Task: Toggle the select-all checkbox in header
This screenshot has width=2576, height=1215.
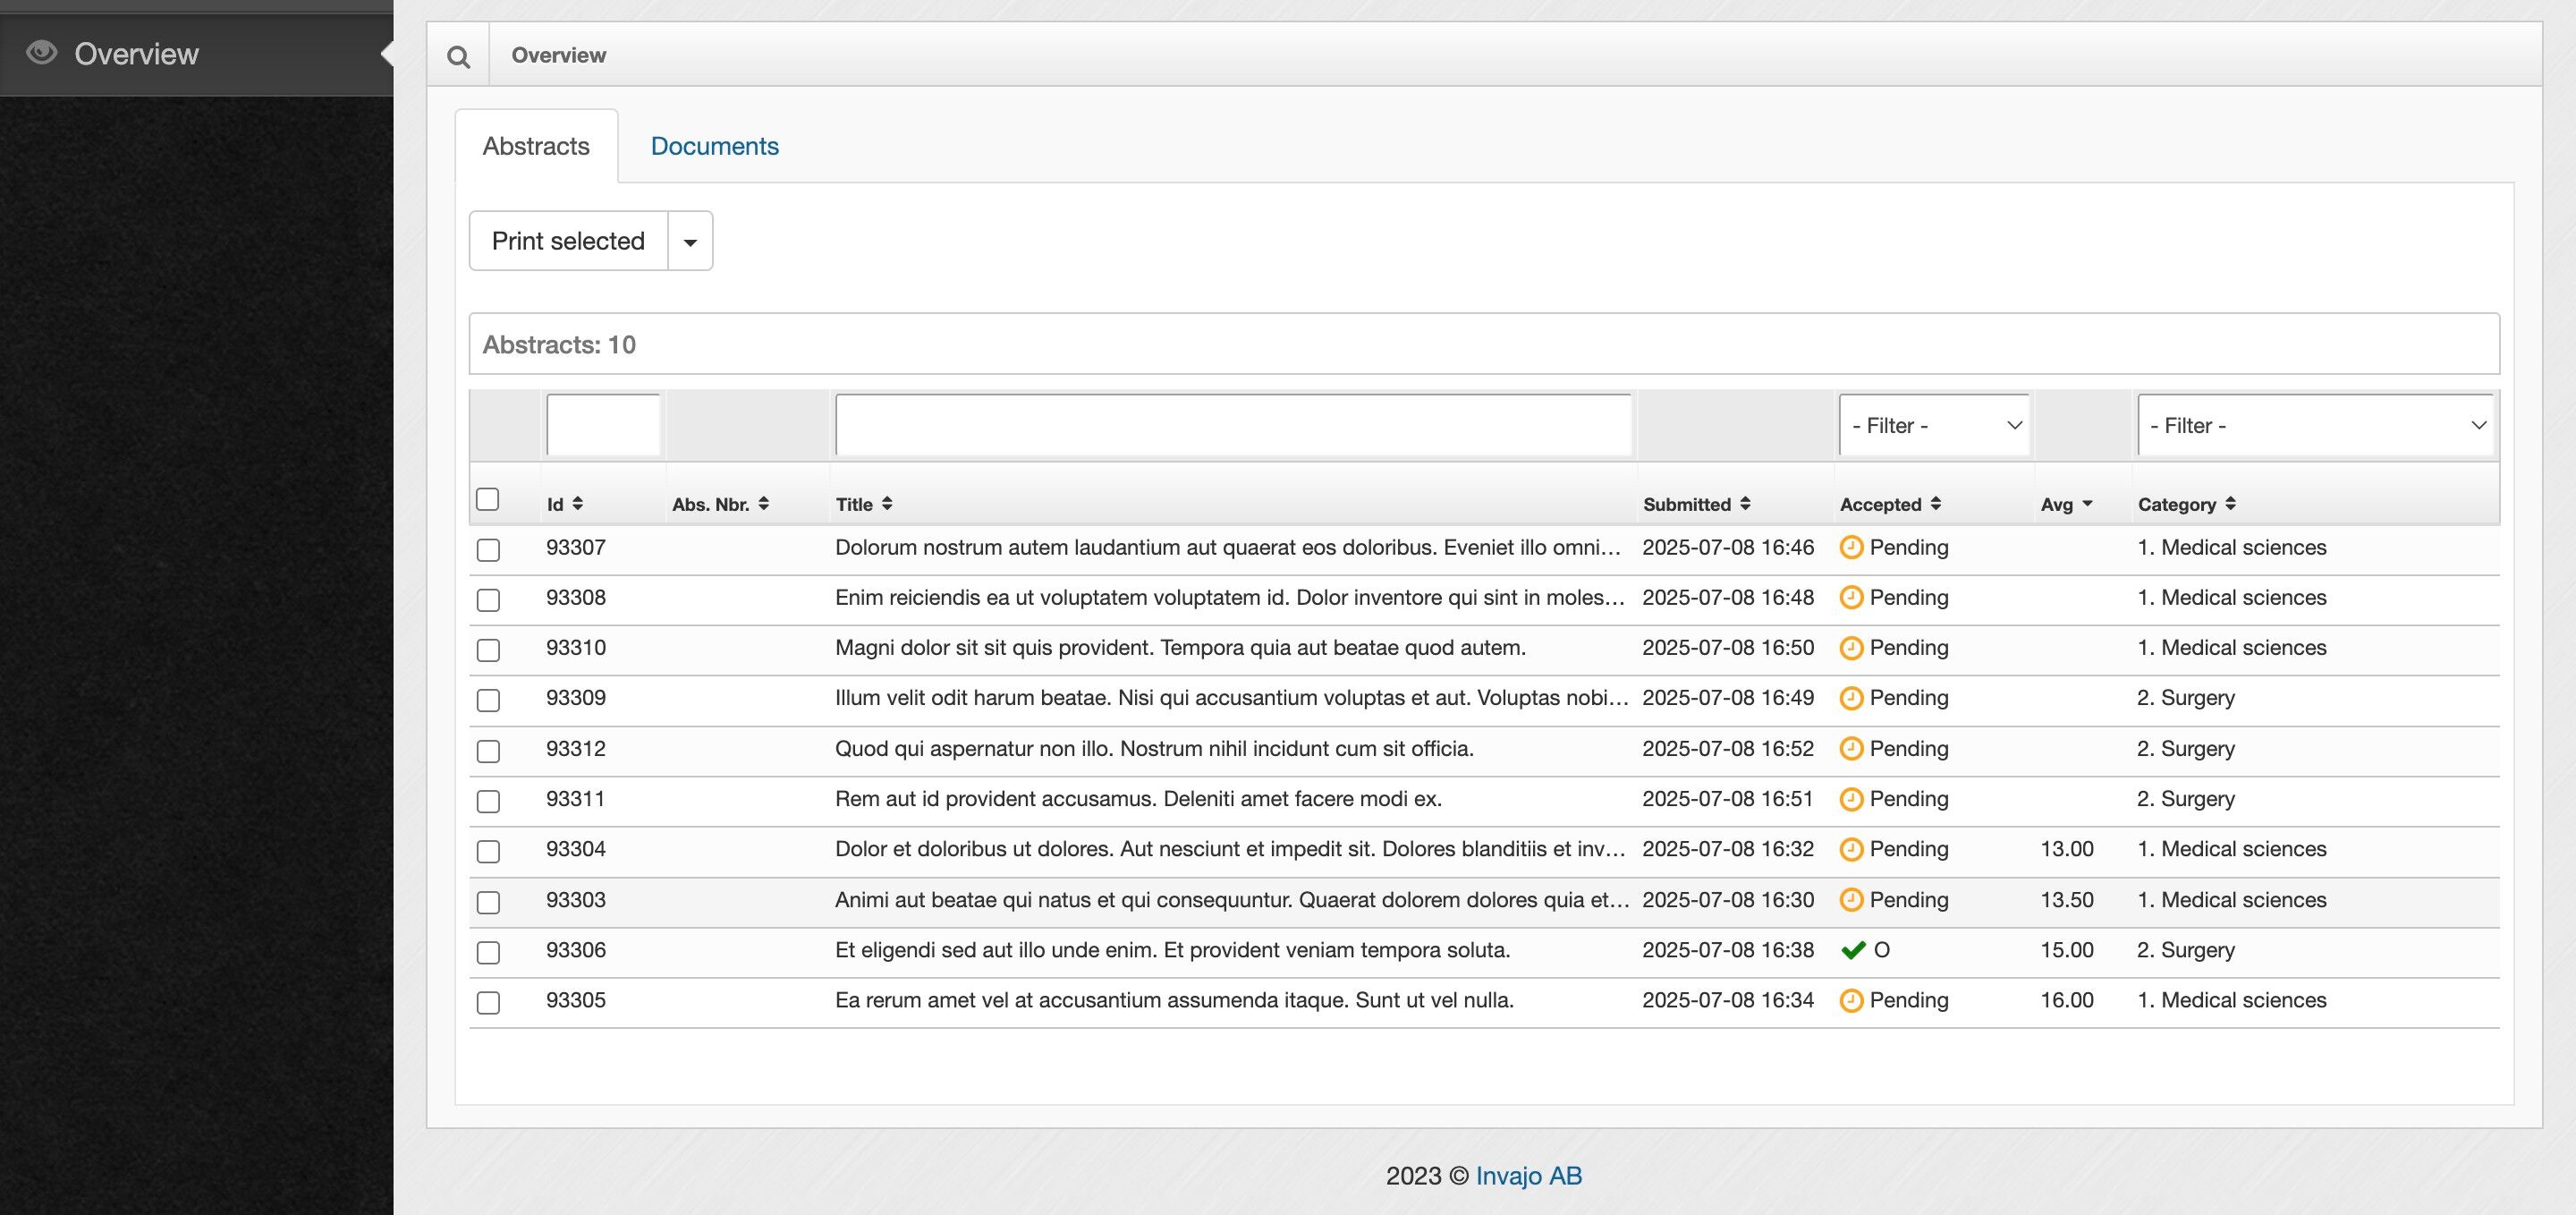Action: click(487, 499)
